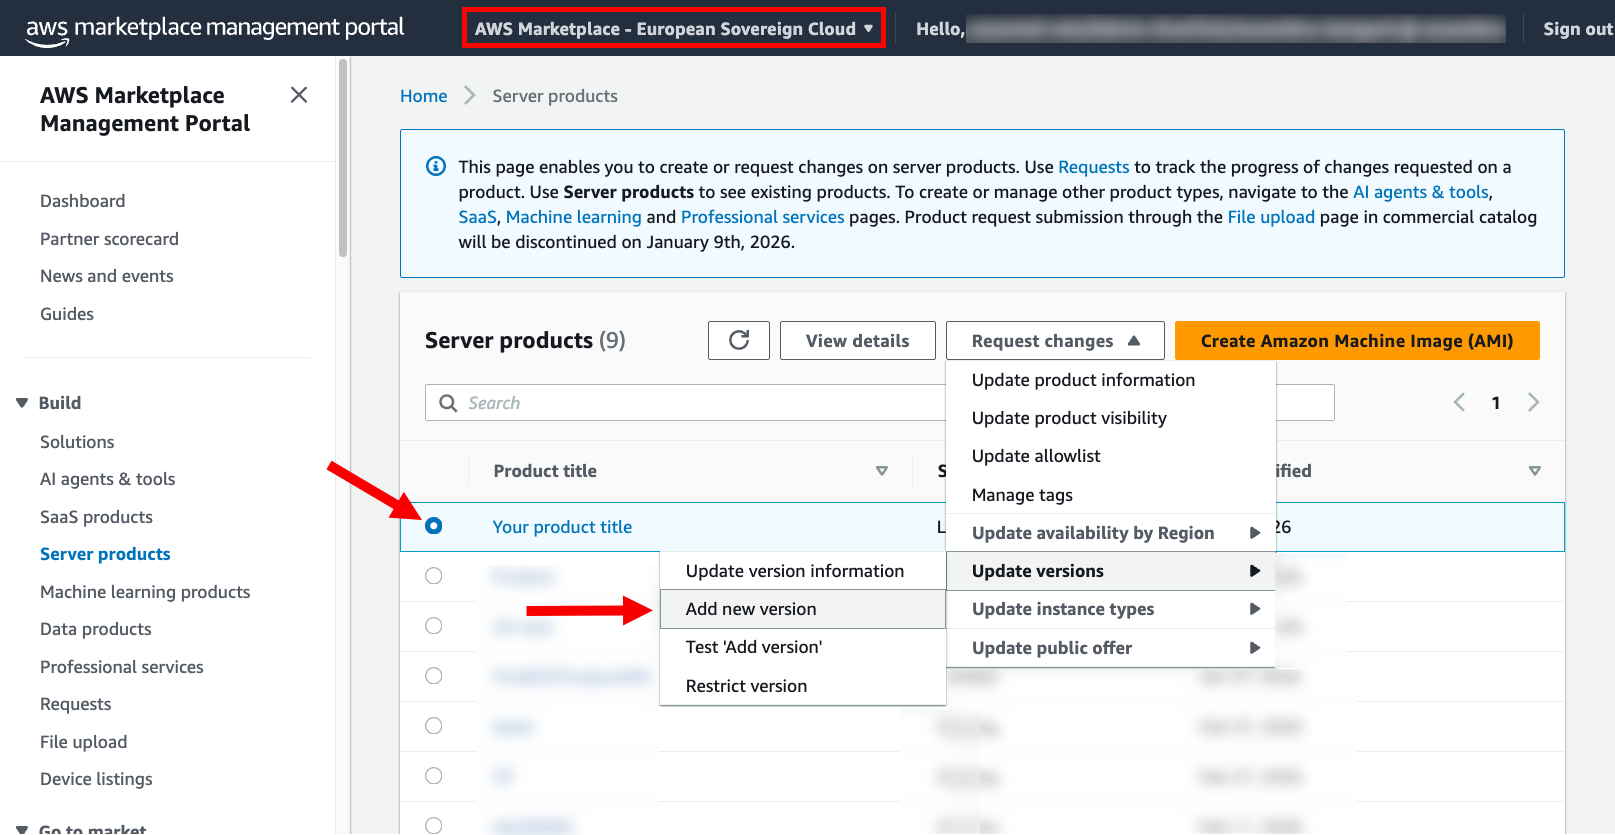1615x835 pixels.
Task: Open 'Your product title' link
Action: [562, 527]
